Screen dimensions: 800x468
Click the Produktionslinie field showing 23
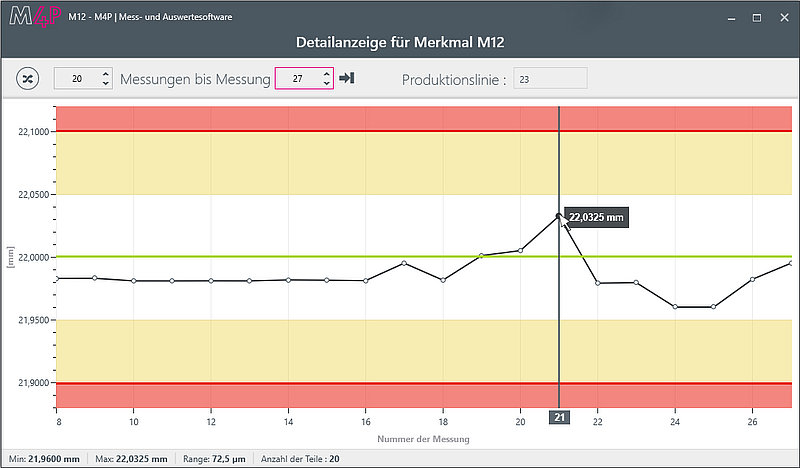click(x=551, y=79)
